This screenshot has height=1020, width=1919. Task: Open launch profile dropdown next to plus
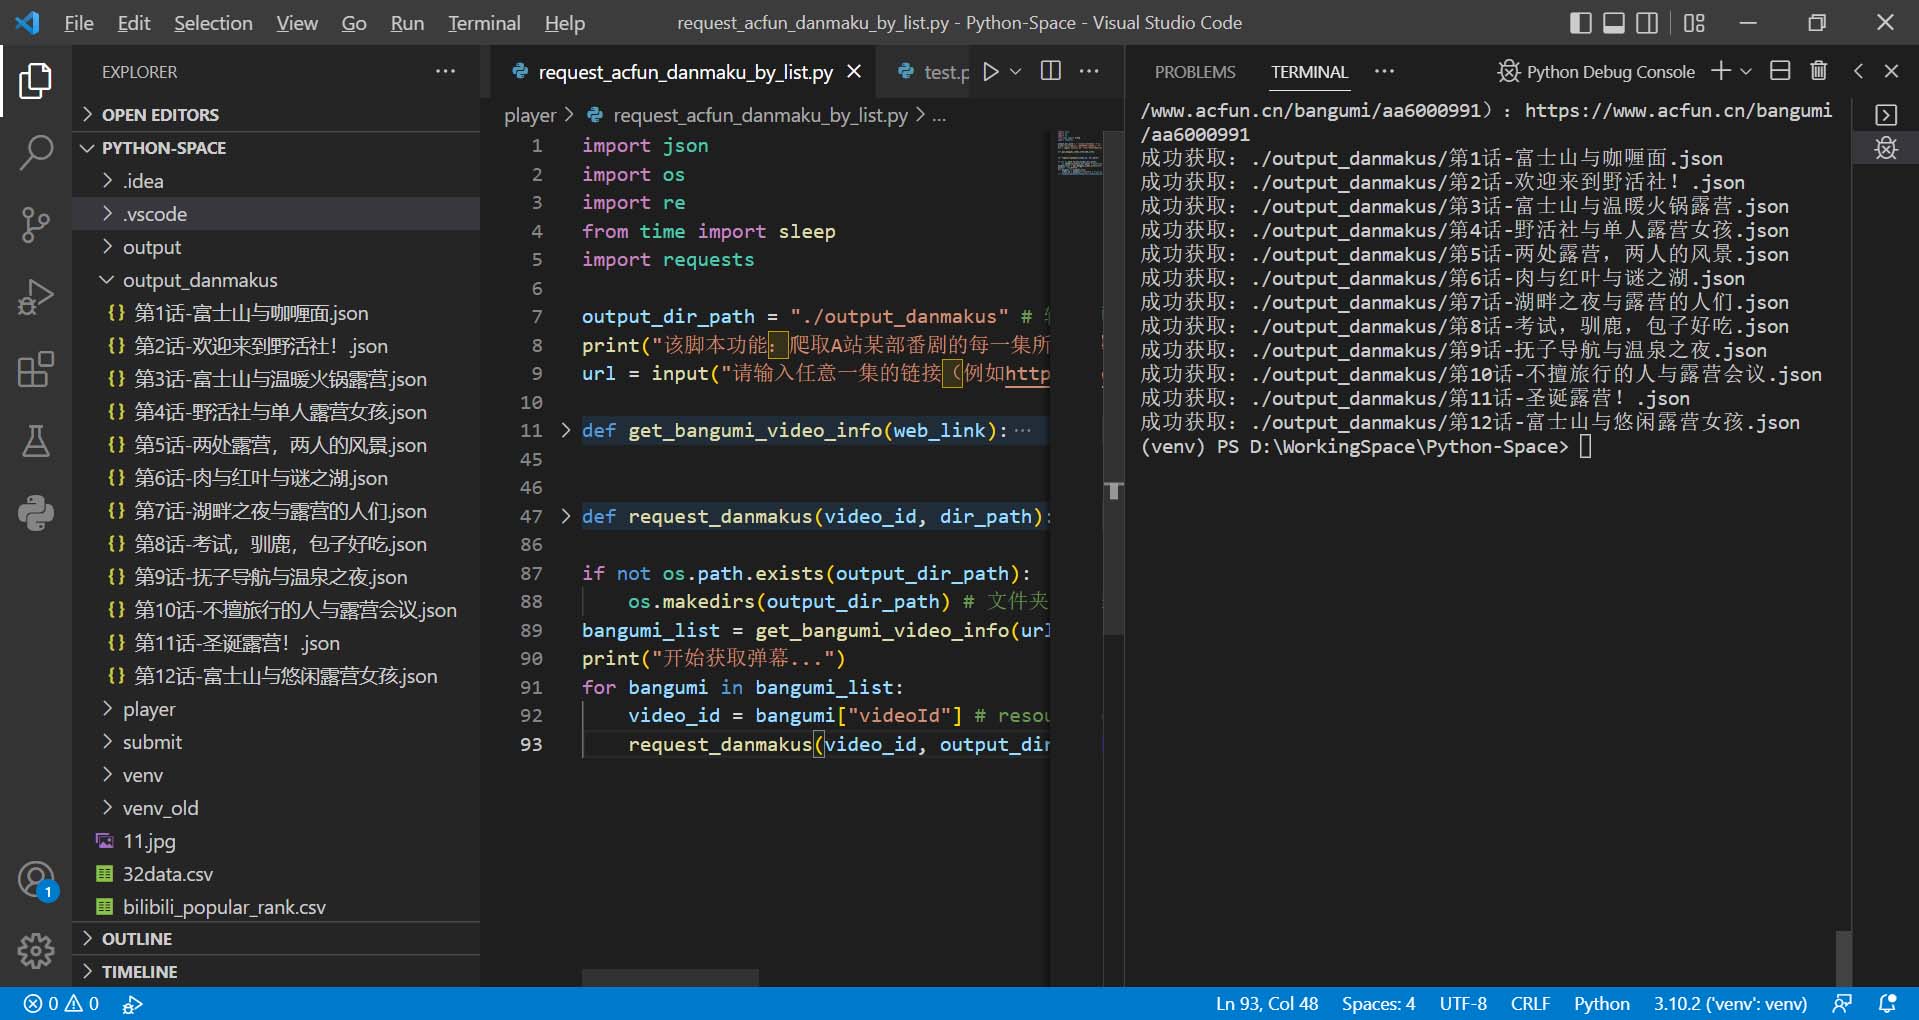point(1746,72)
